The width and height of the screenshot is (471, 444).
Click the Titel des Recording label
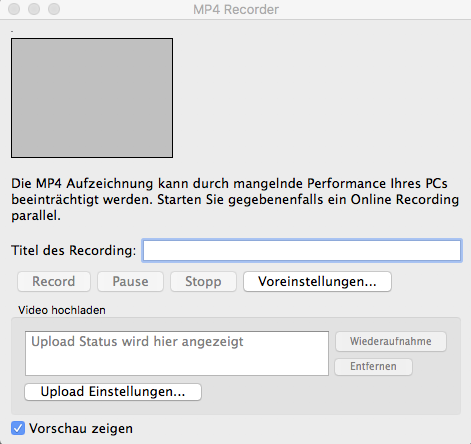(74, 250)
